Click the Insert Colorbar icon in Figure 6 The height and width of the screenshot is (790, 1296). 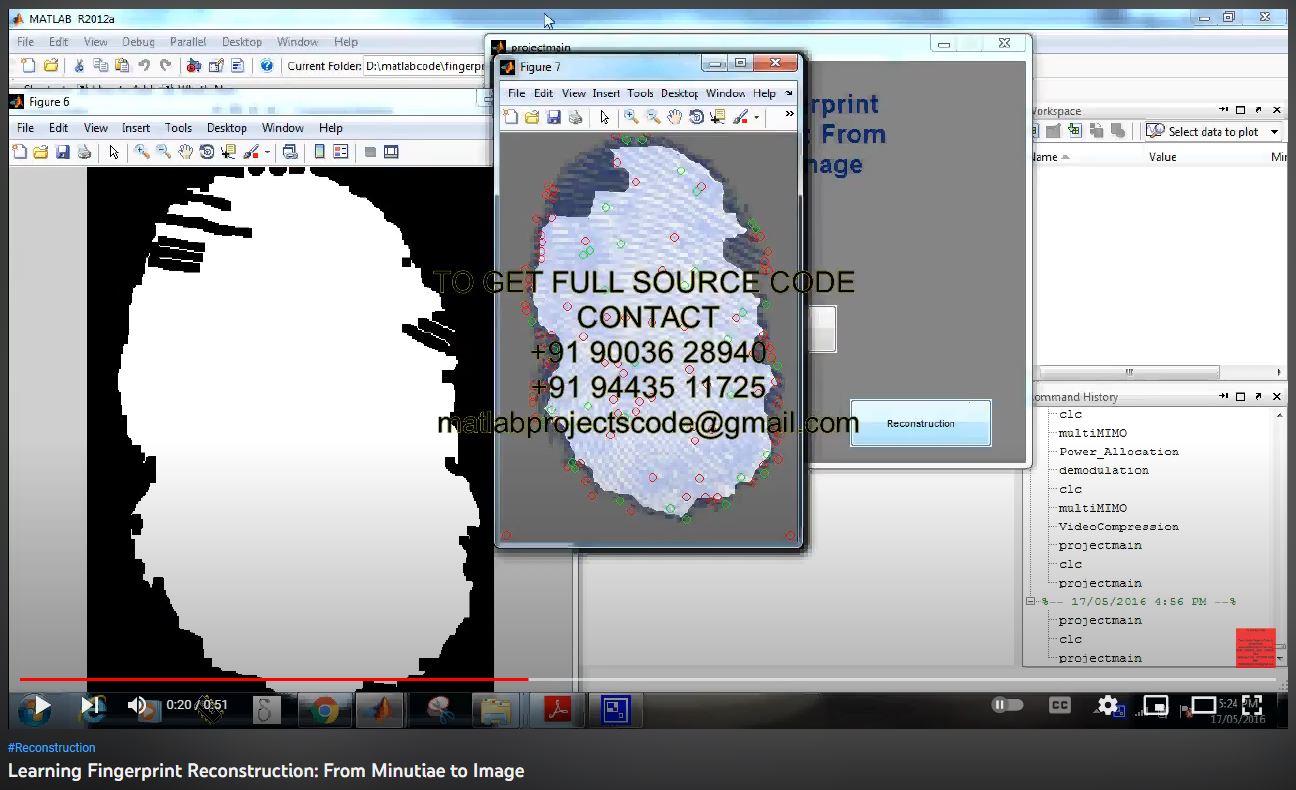319,152
